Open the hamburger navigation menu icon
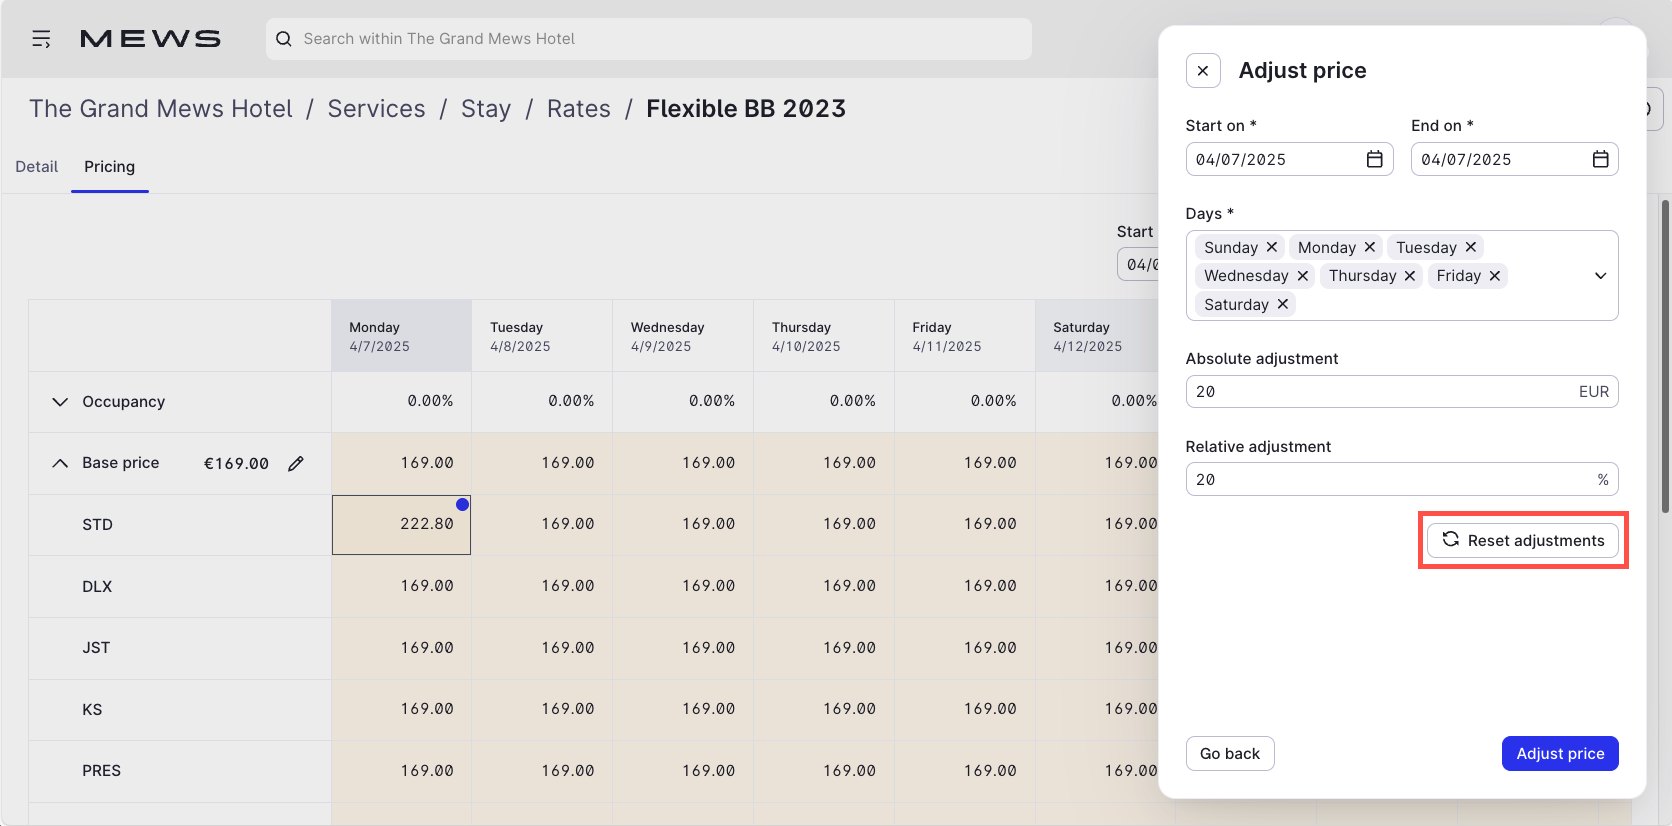The height and width of the screenshot is (826, 1672). click(x=41, y=39)
